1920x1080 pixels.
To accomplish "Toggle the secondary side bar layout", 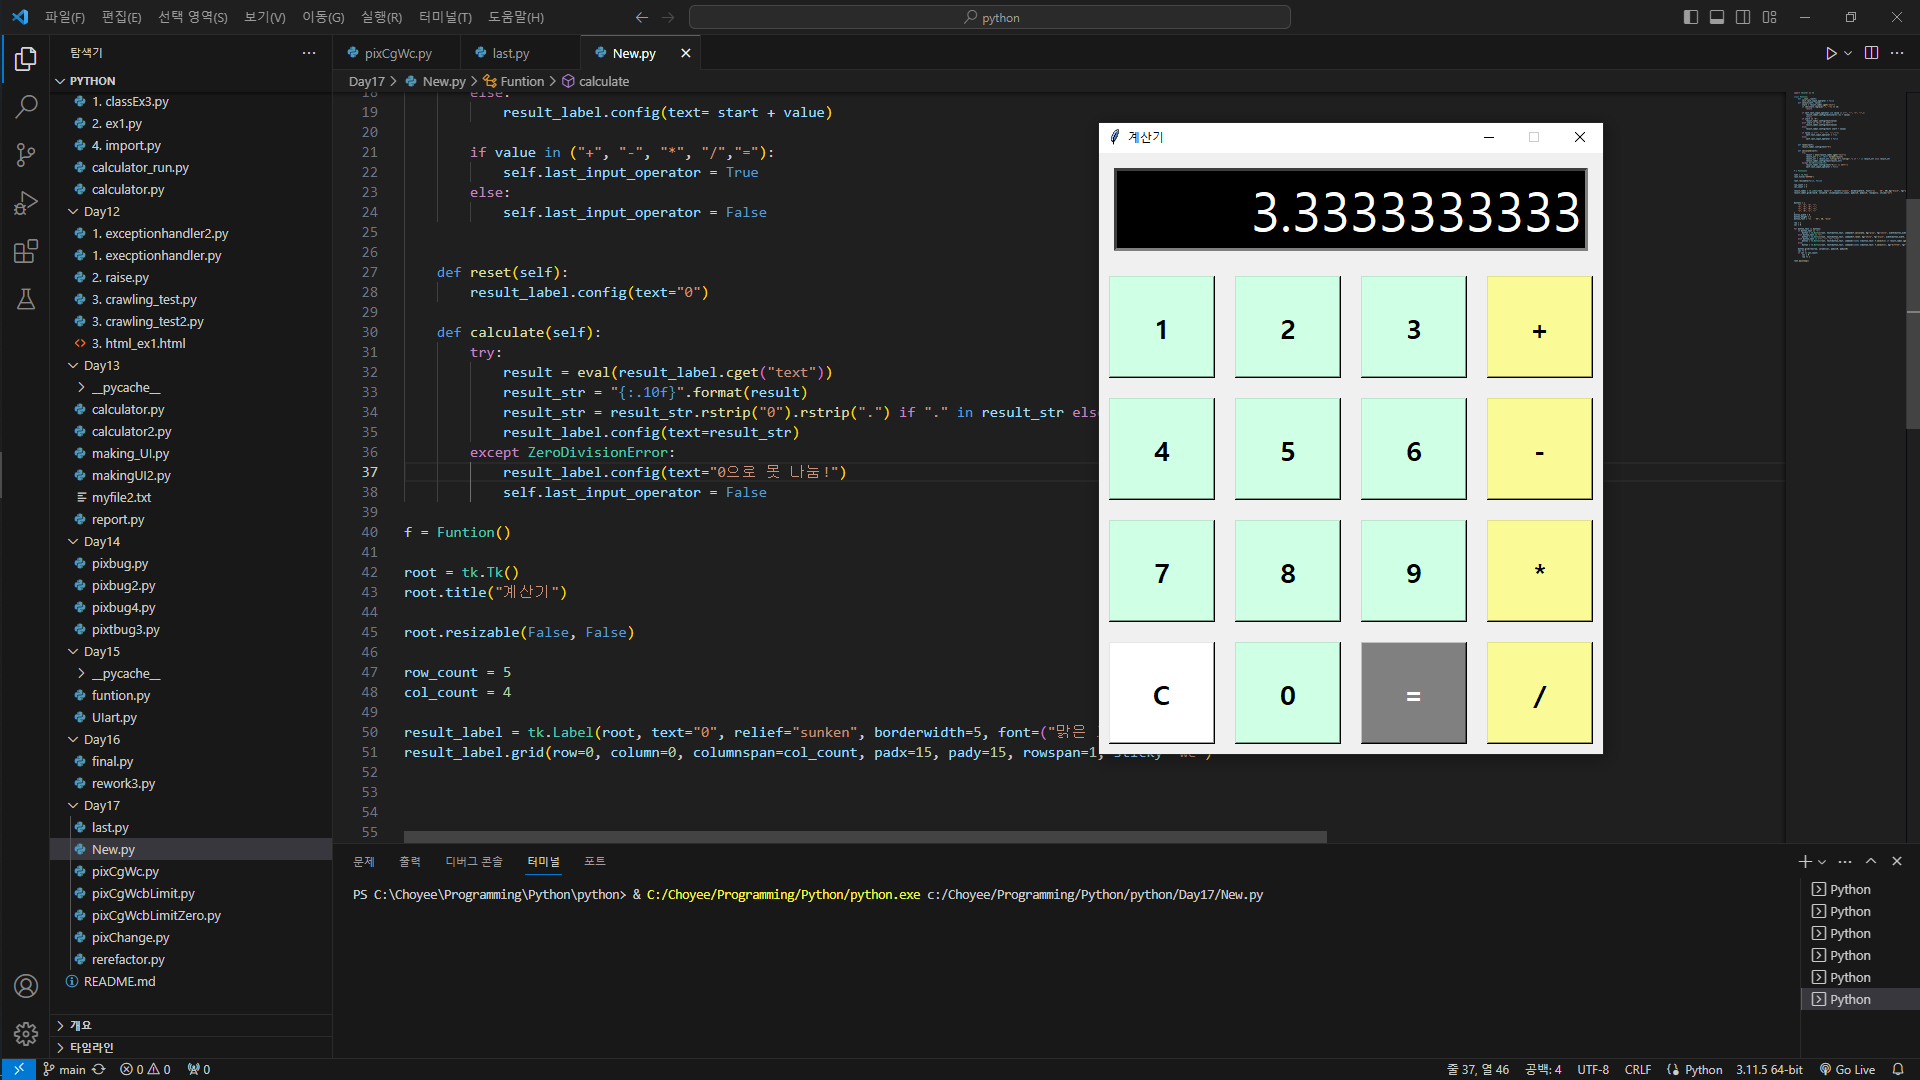I will click(1743, 17).
